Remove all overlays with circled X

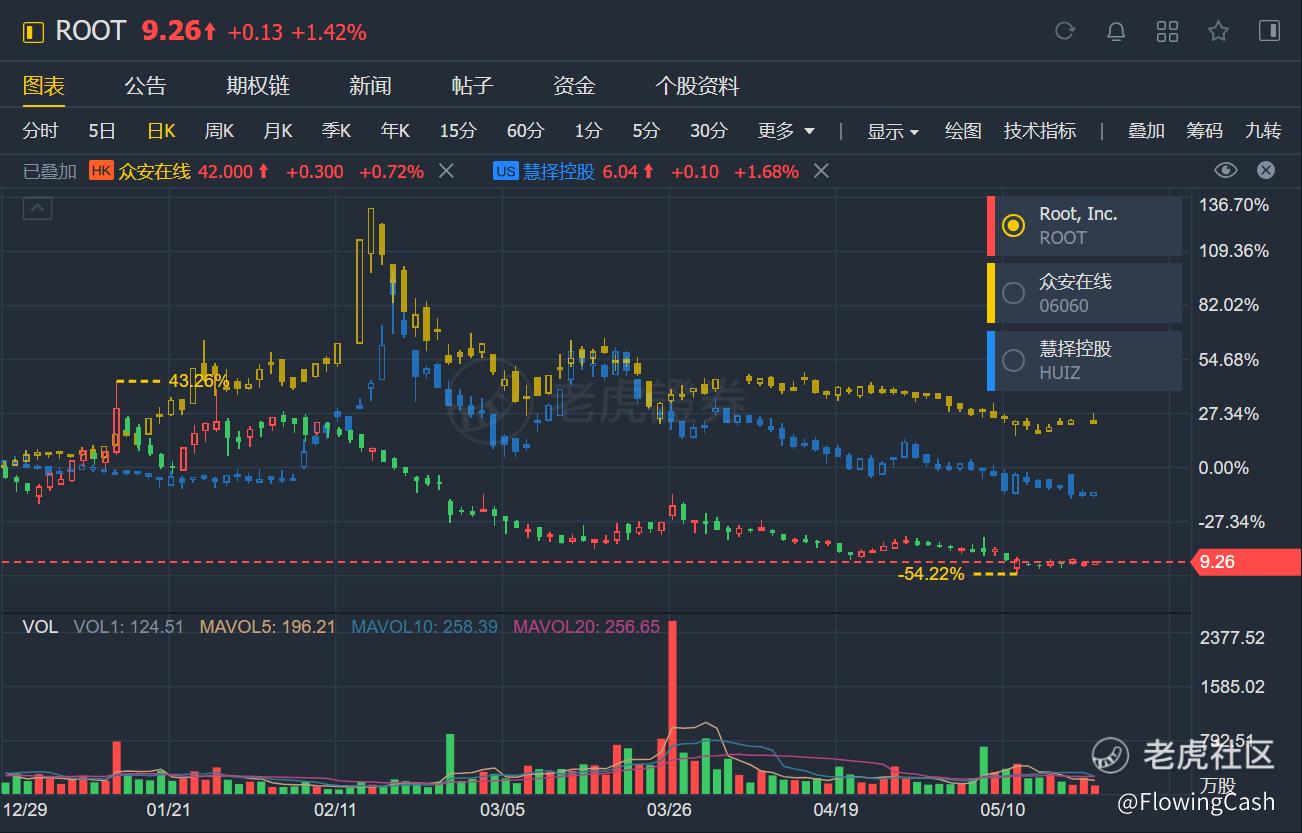click(1266, 170)
